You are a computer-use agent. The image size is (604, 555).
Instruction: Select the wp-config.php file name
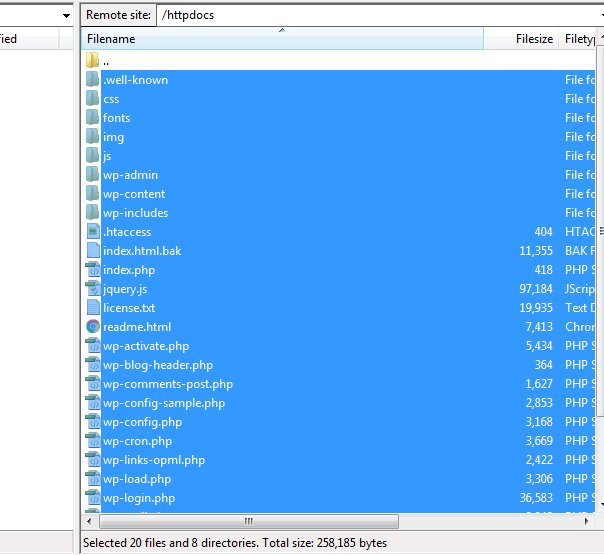tap(143, 422)
